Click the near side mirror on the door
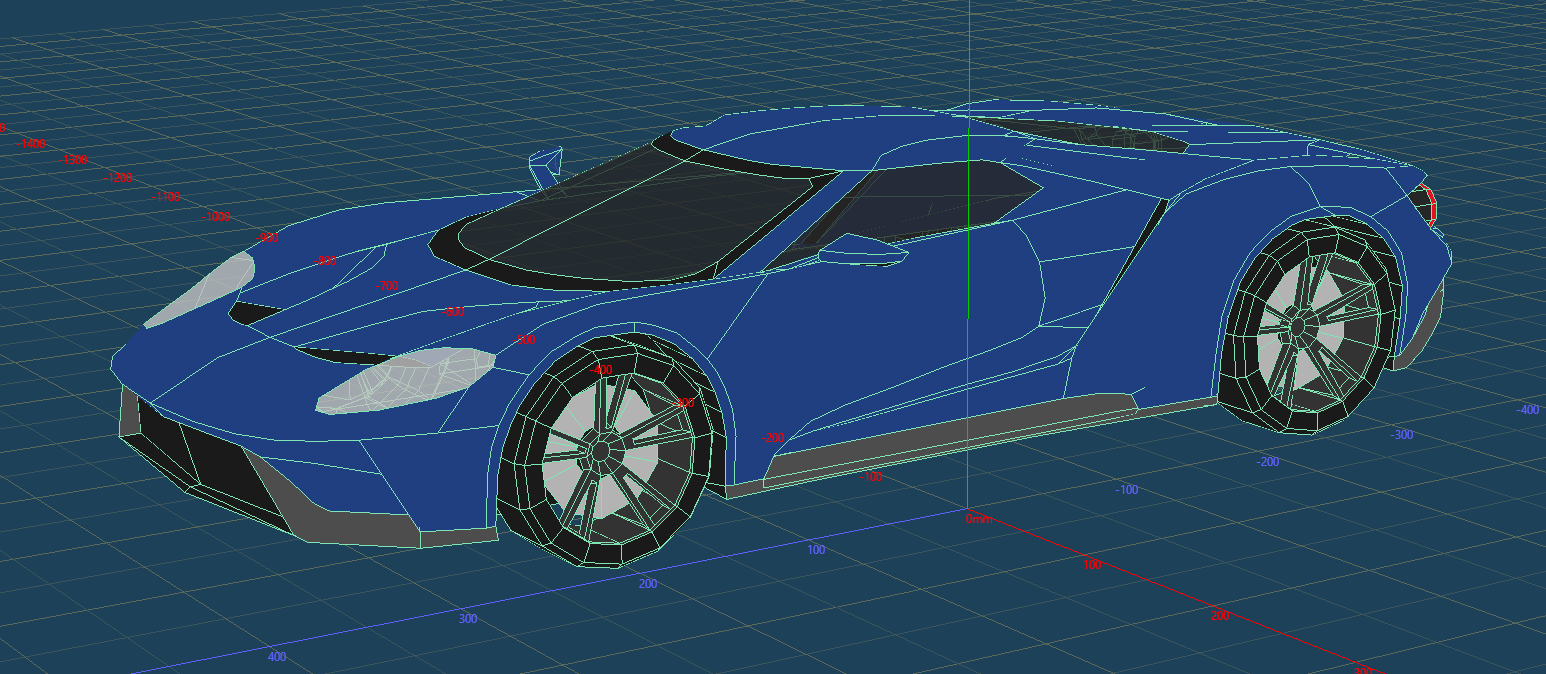This screenshot has height=674, width=1546. (862, 250)
